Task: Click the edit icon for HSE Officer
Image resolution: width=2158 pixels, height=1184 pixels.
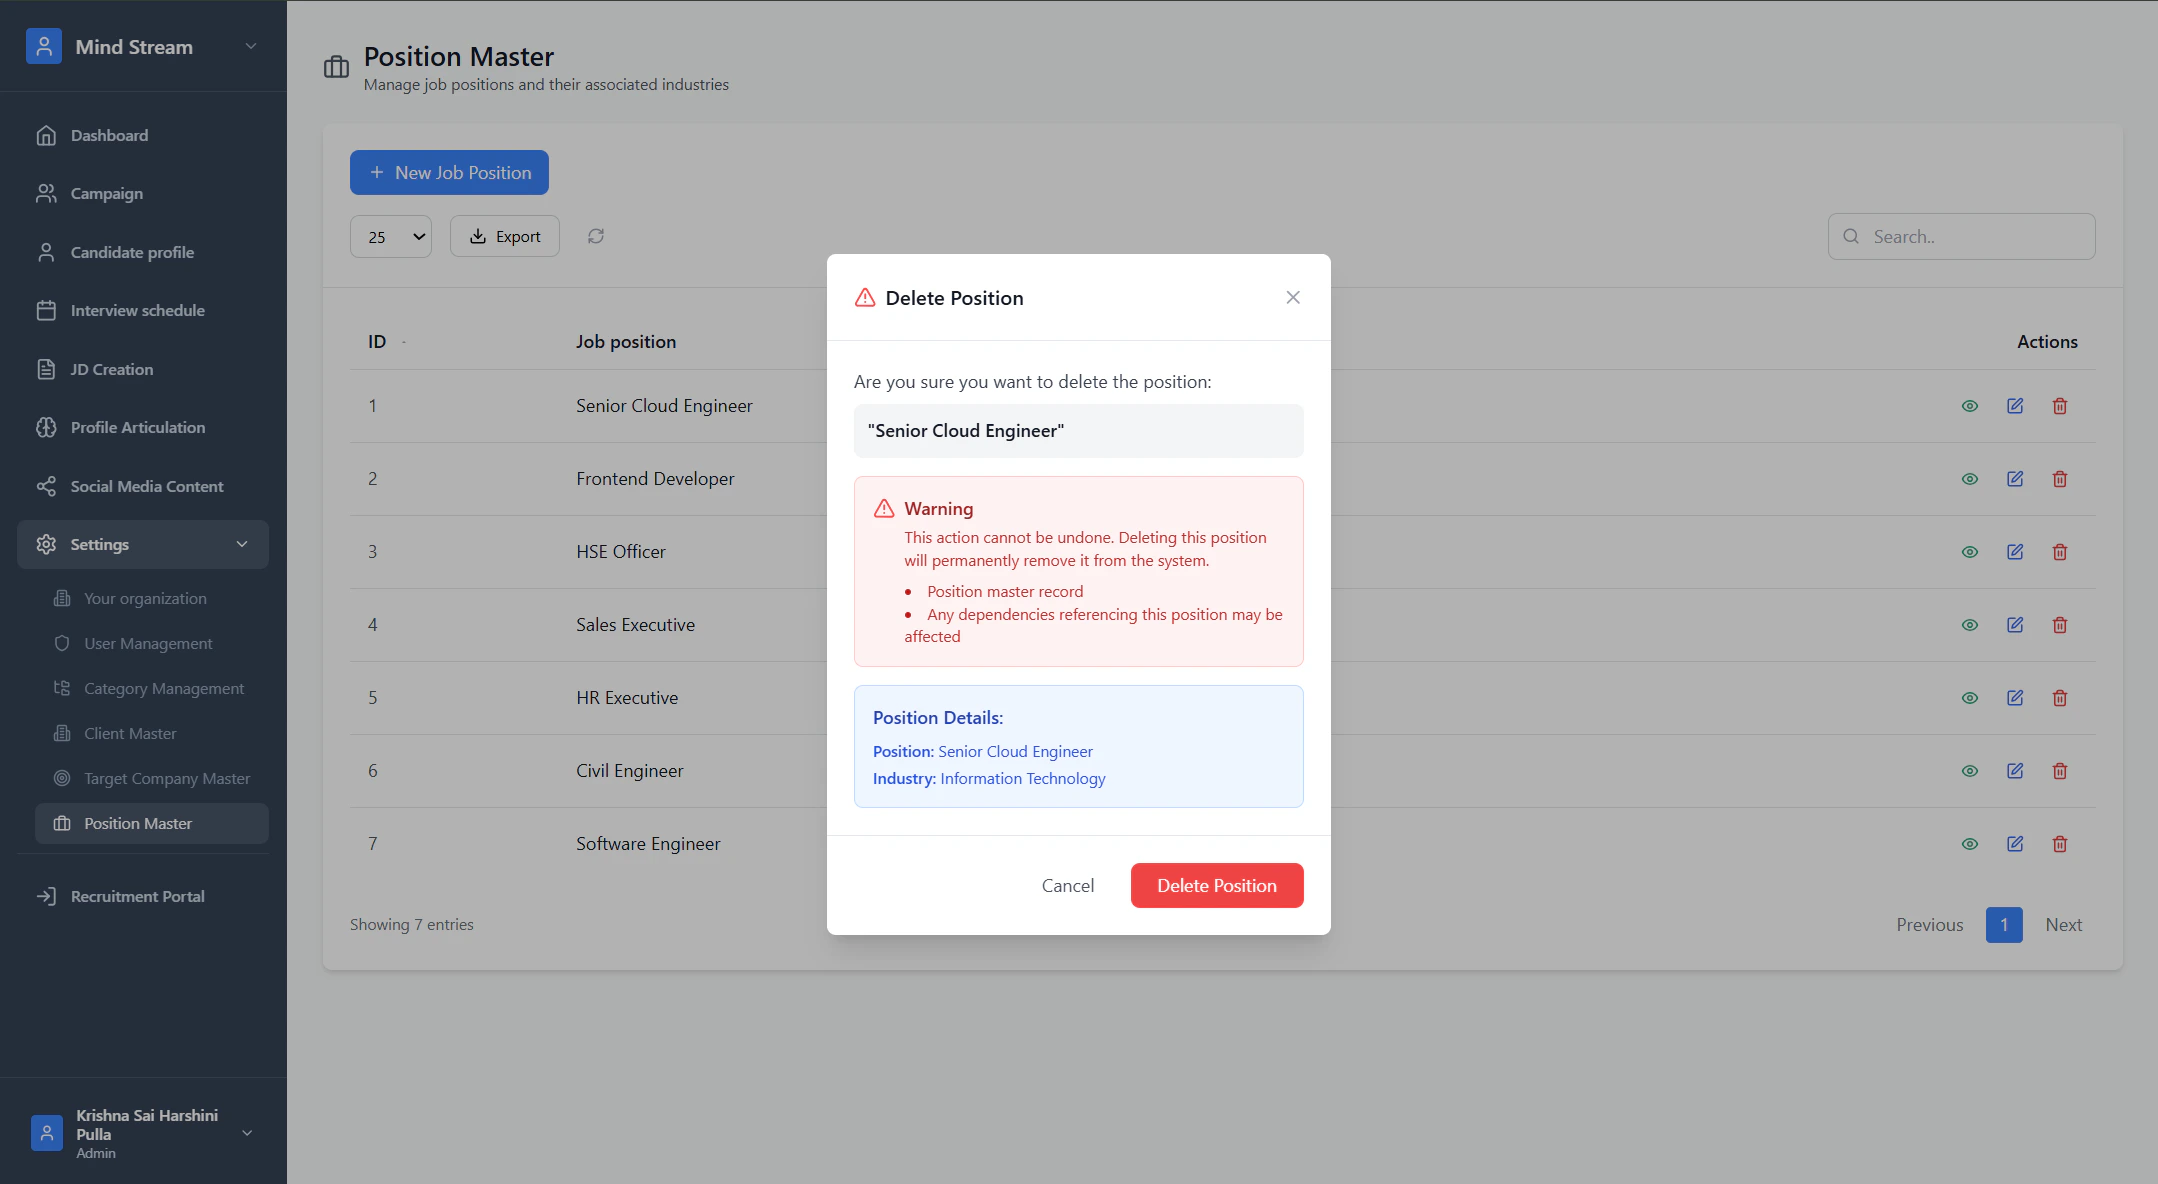Action: (x=2015, y=552)
